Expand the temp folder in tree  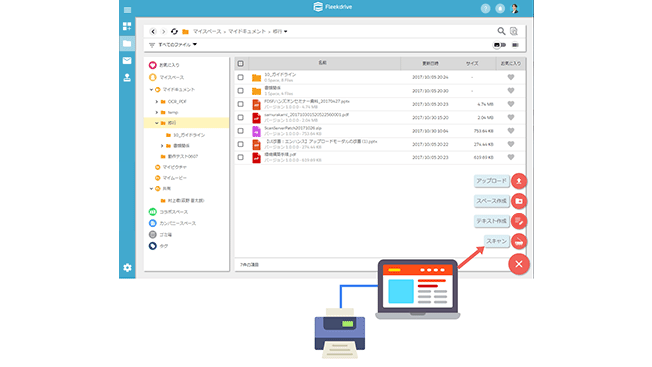tap(157, 112)
